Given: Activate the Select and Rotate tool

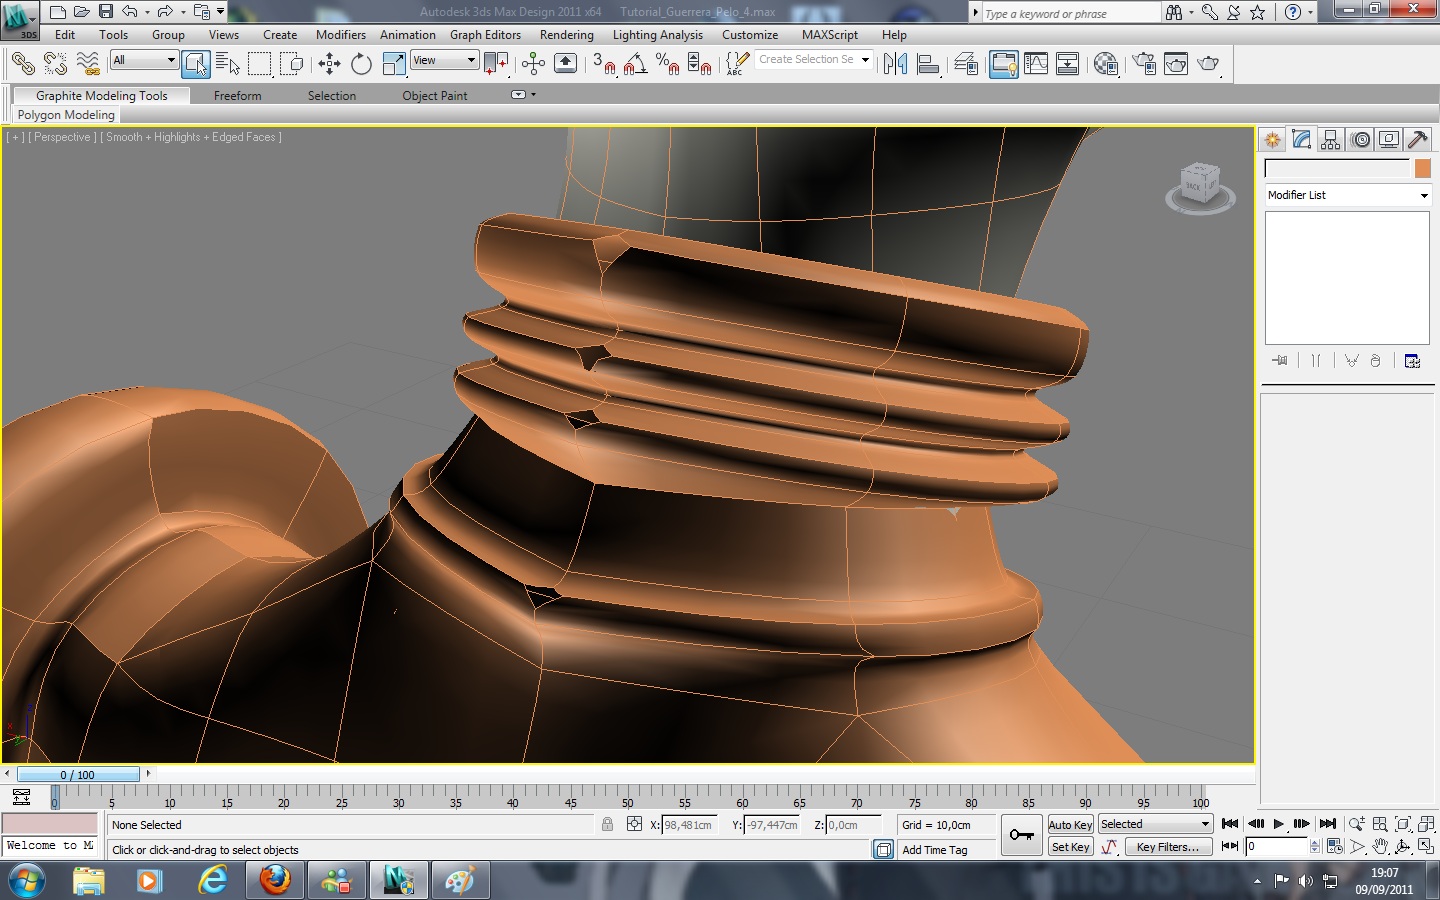Looking at the screenshot, I should [361, 65].
